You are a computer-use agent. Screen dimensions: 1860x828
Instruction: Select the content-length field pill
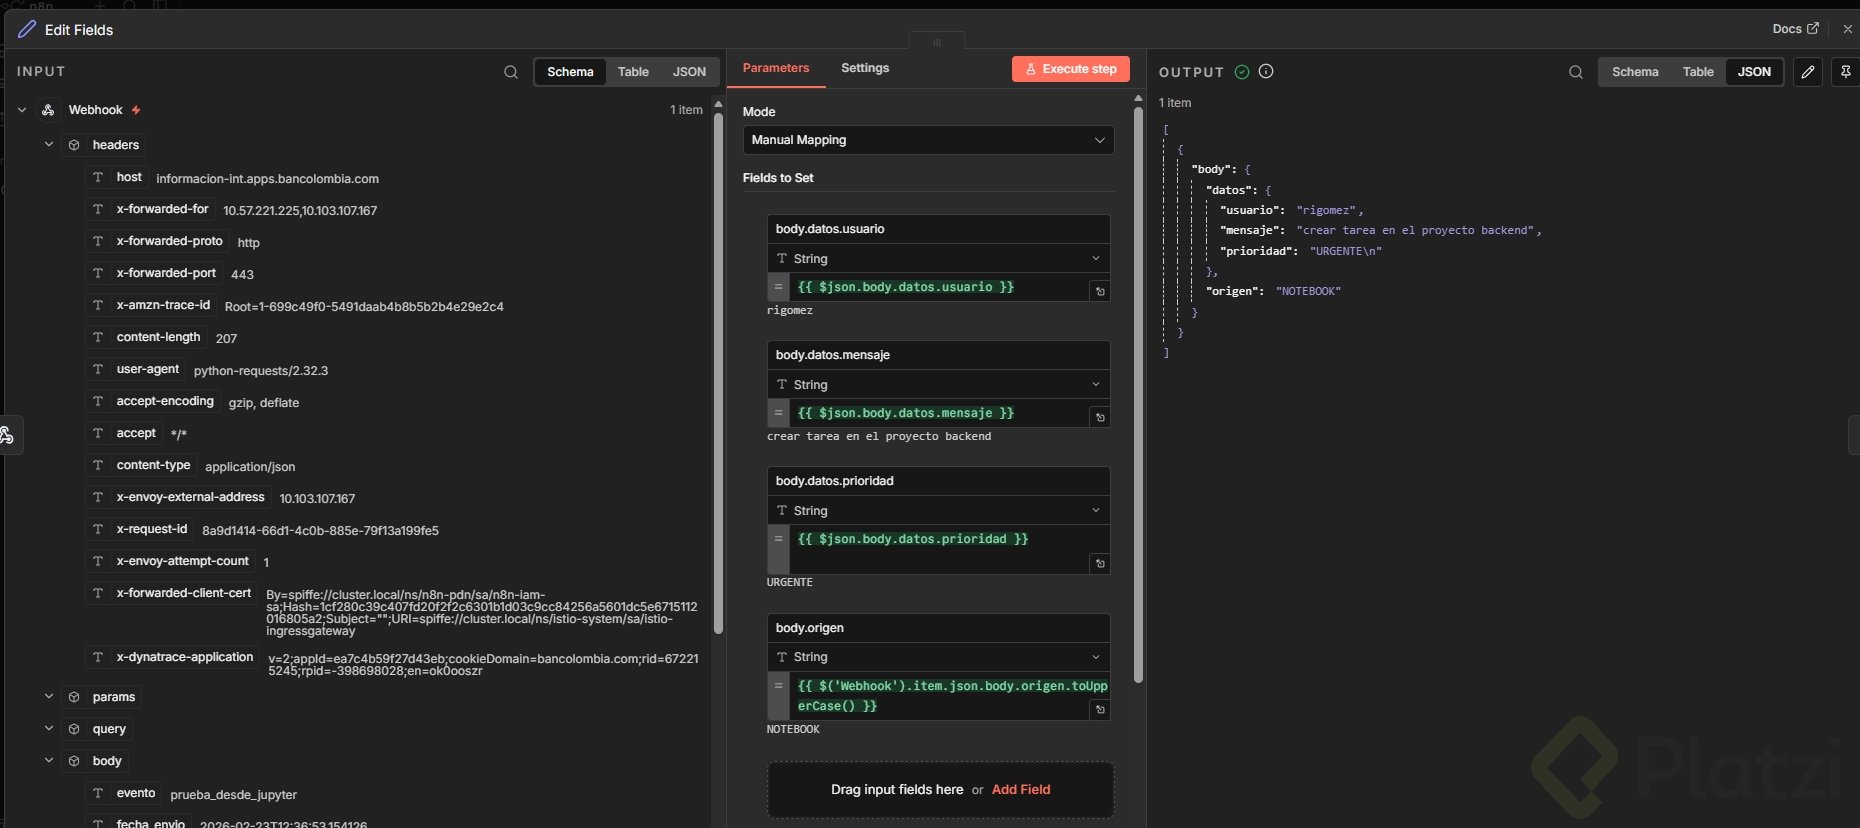[147, 337]
